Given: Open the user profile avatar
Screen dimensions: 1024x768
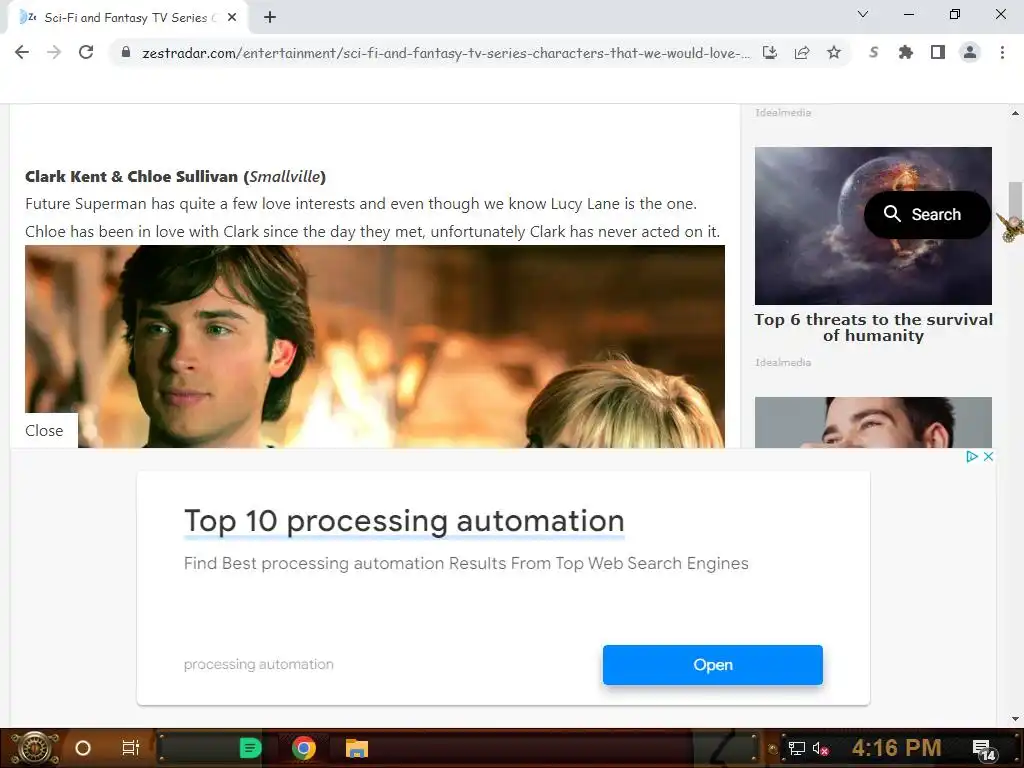Looking at the screenshot, I should click(970, 52).
